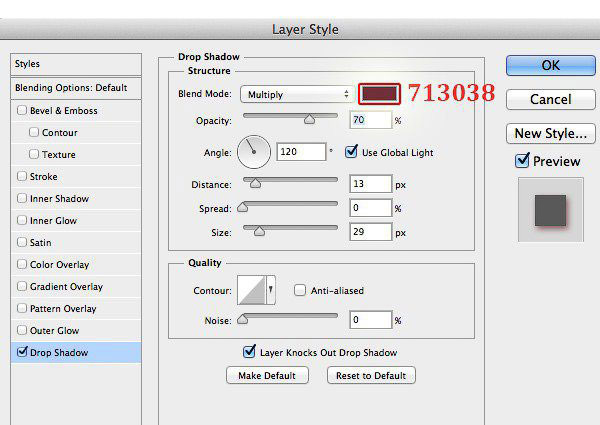Enable the Pattern Overlay checkbox

pyautogui.click(x=22, y=308)
